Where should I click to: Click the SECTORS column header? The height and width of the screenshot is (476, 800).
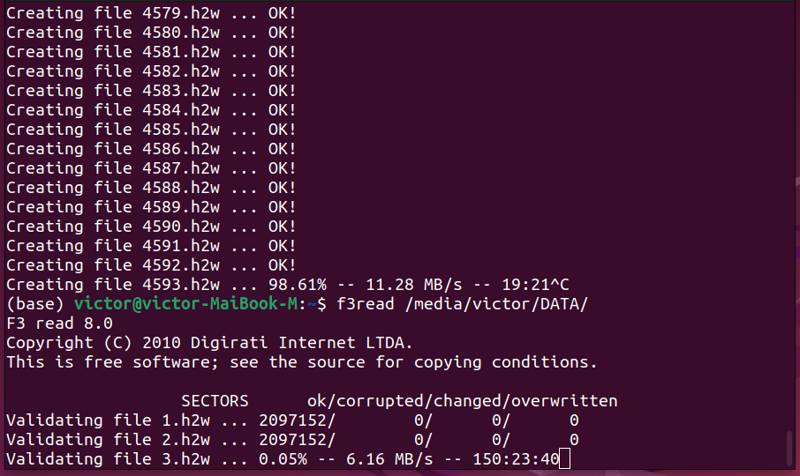click(215, 401)
